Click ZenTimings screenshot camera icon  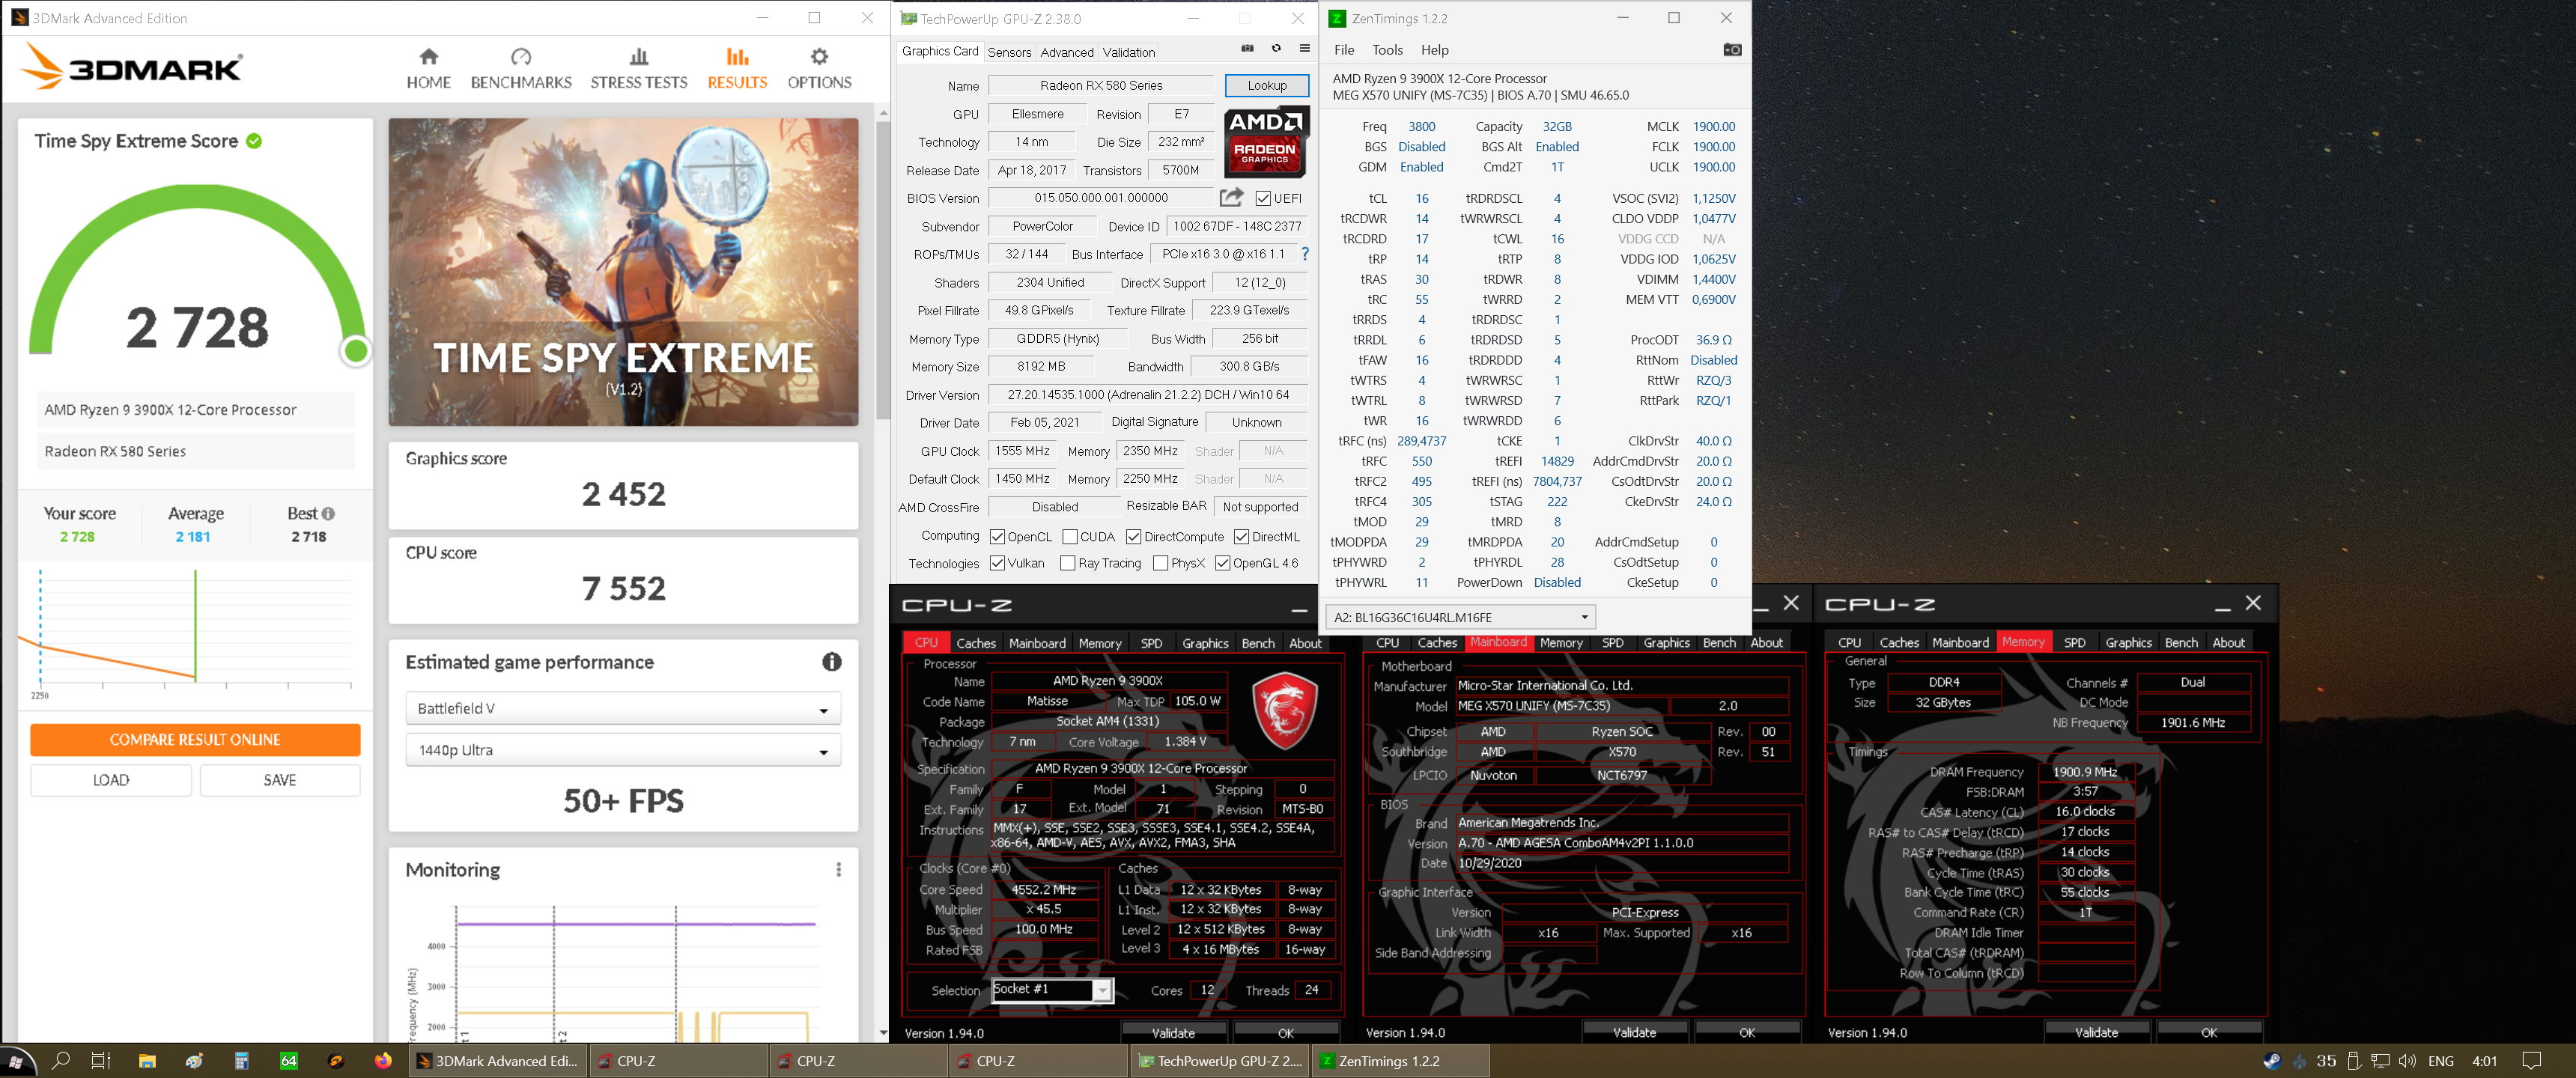(1732, 50)
